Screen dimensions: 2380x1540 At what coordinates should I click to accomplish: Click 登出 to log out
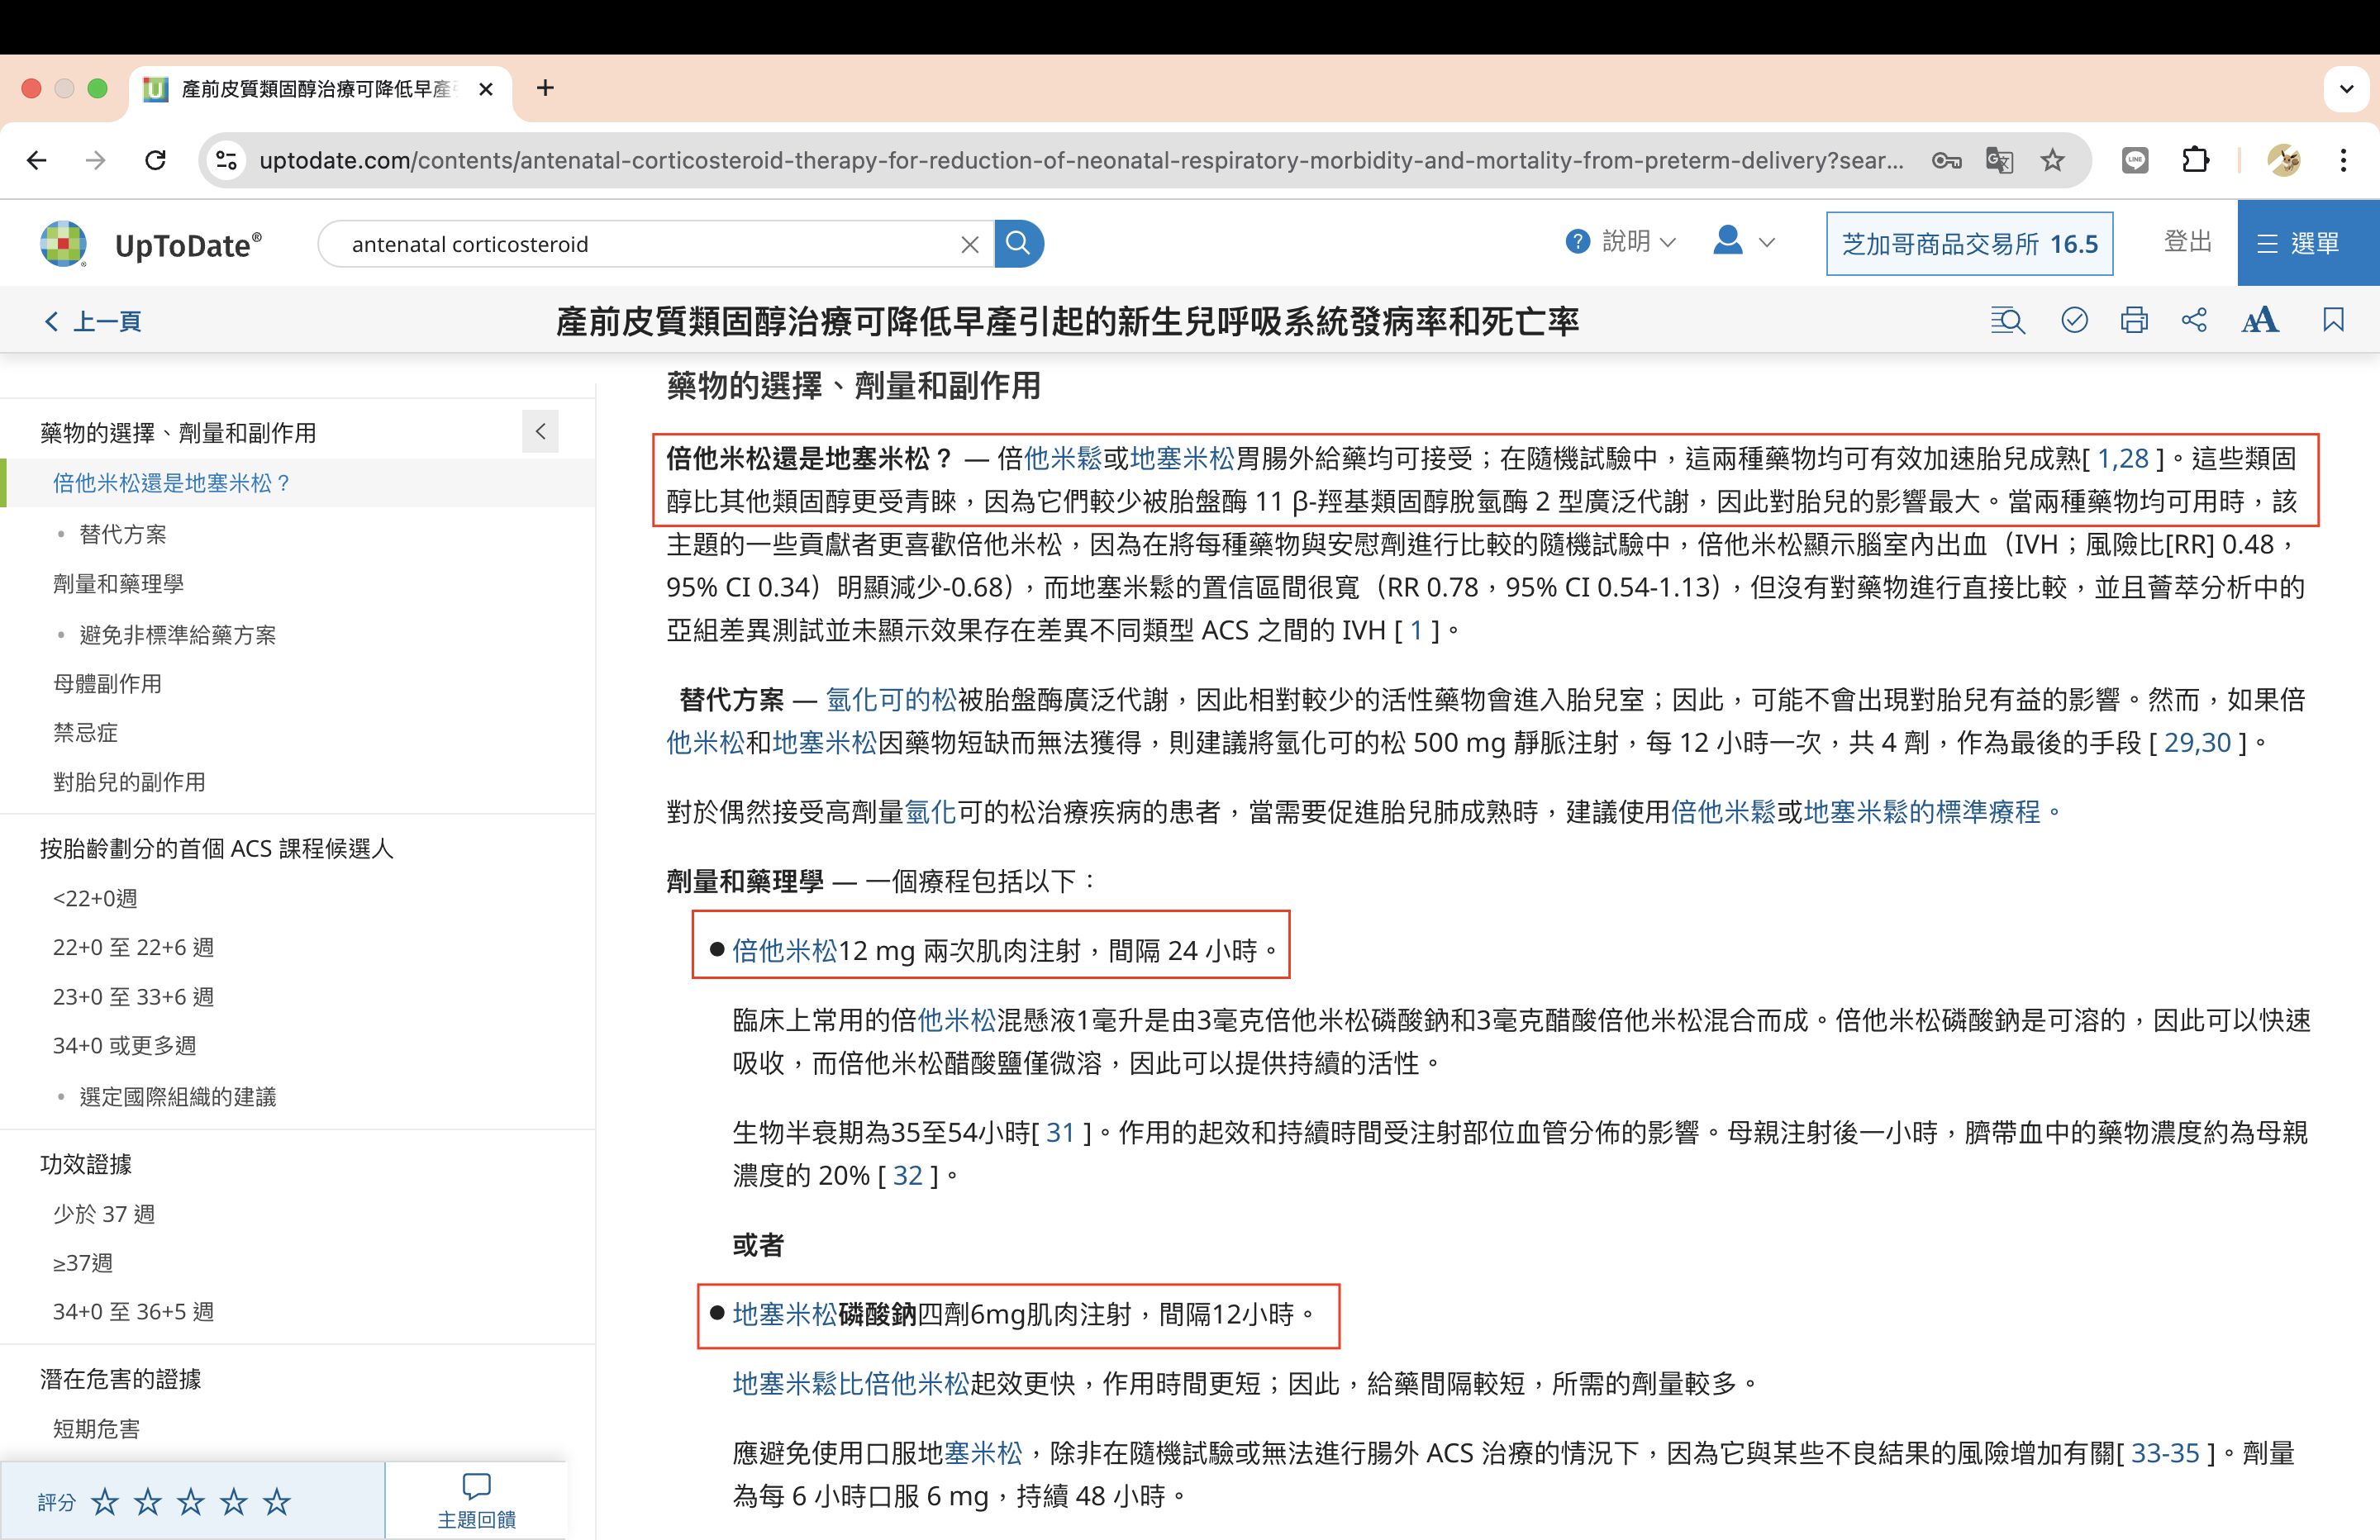pos(2188,241)
